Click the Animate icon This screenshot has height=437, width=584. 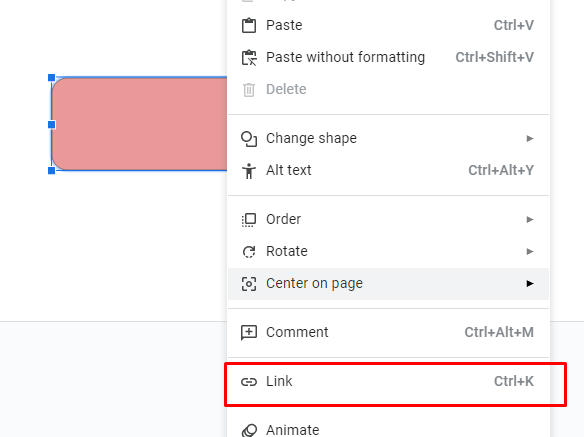click(x=249, y=430)
